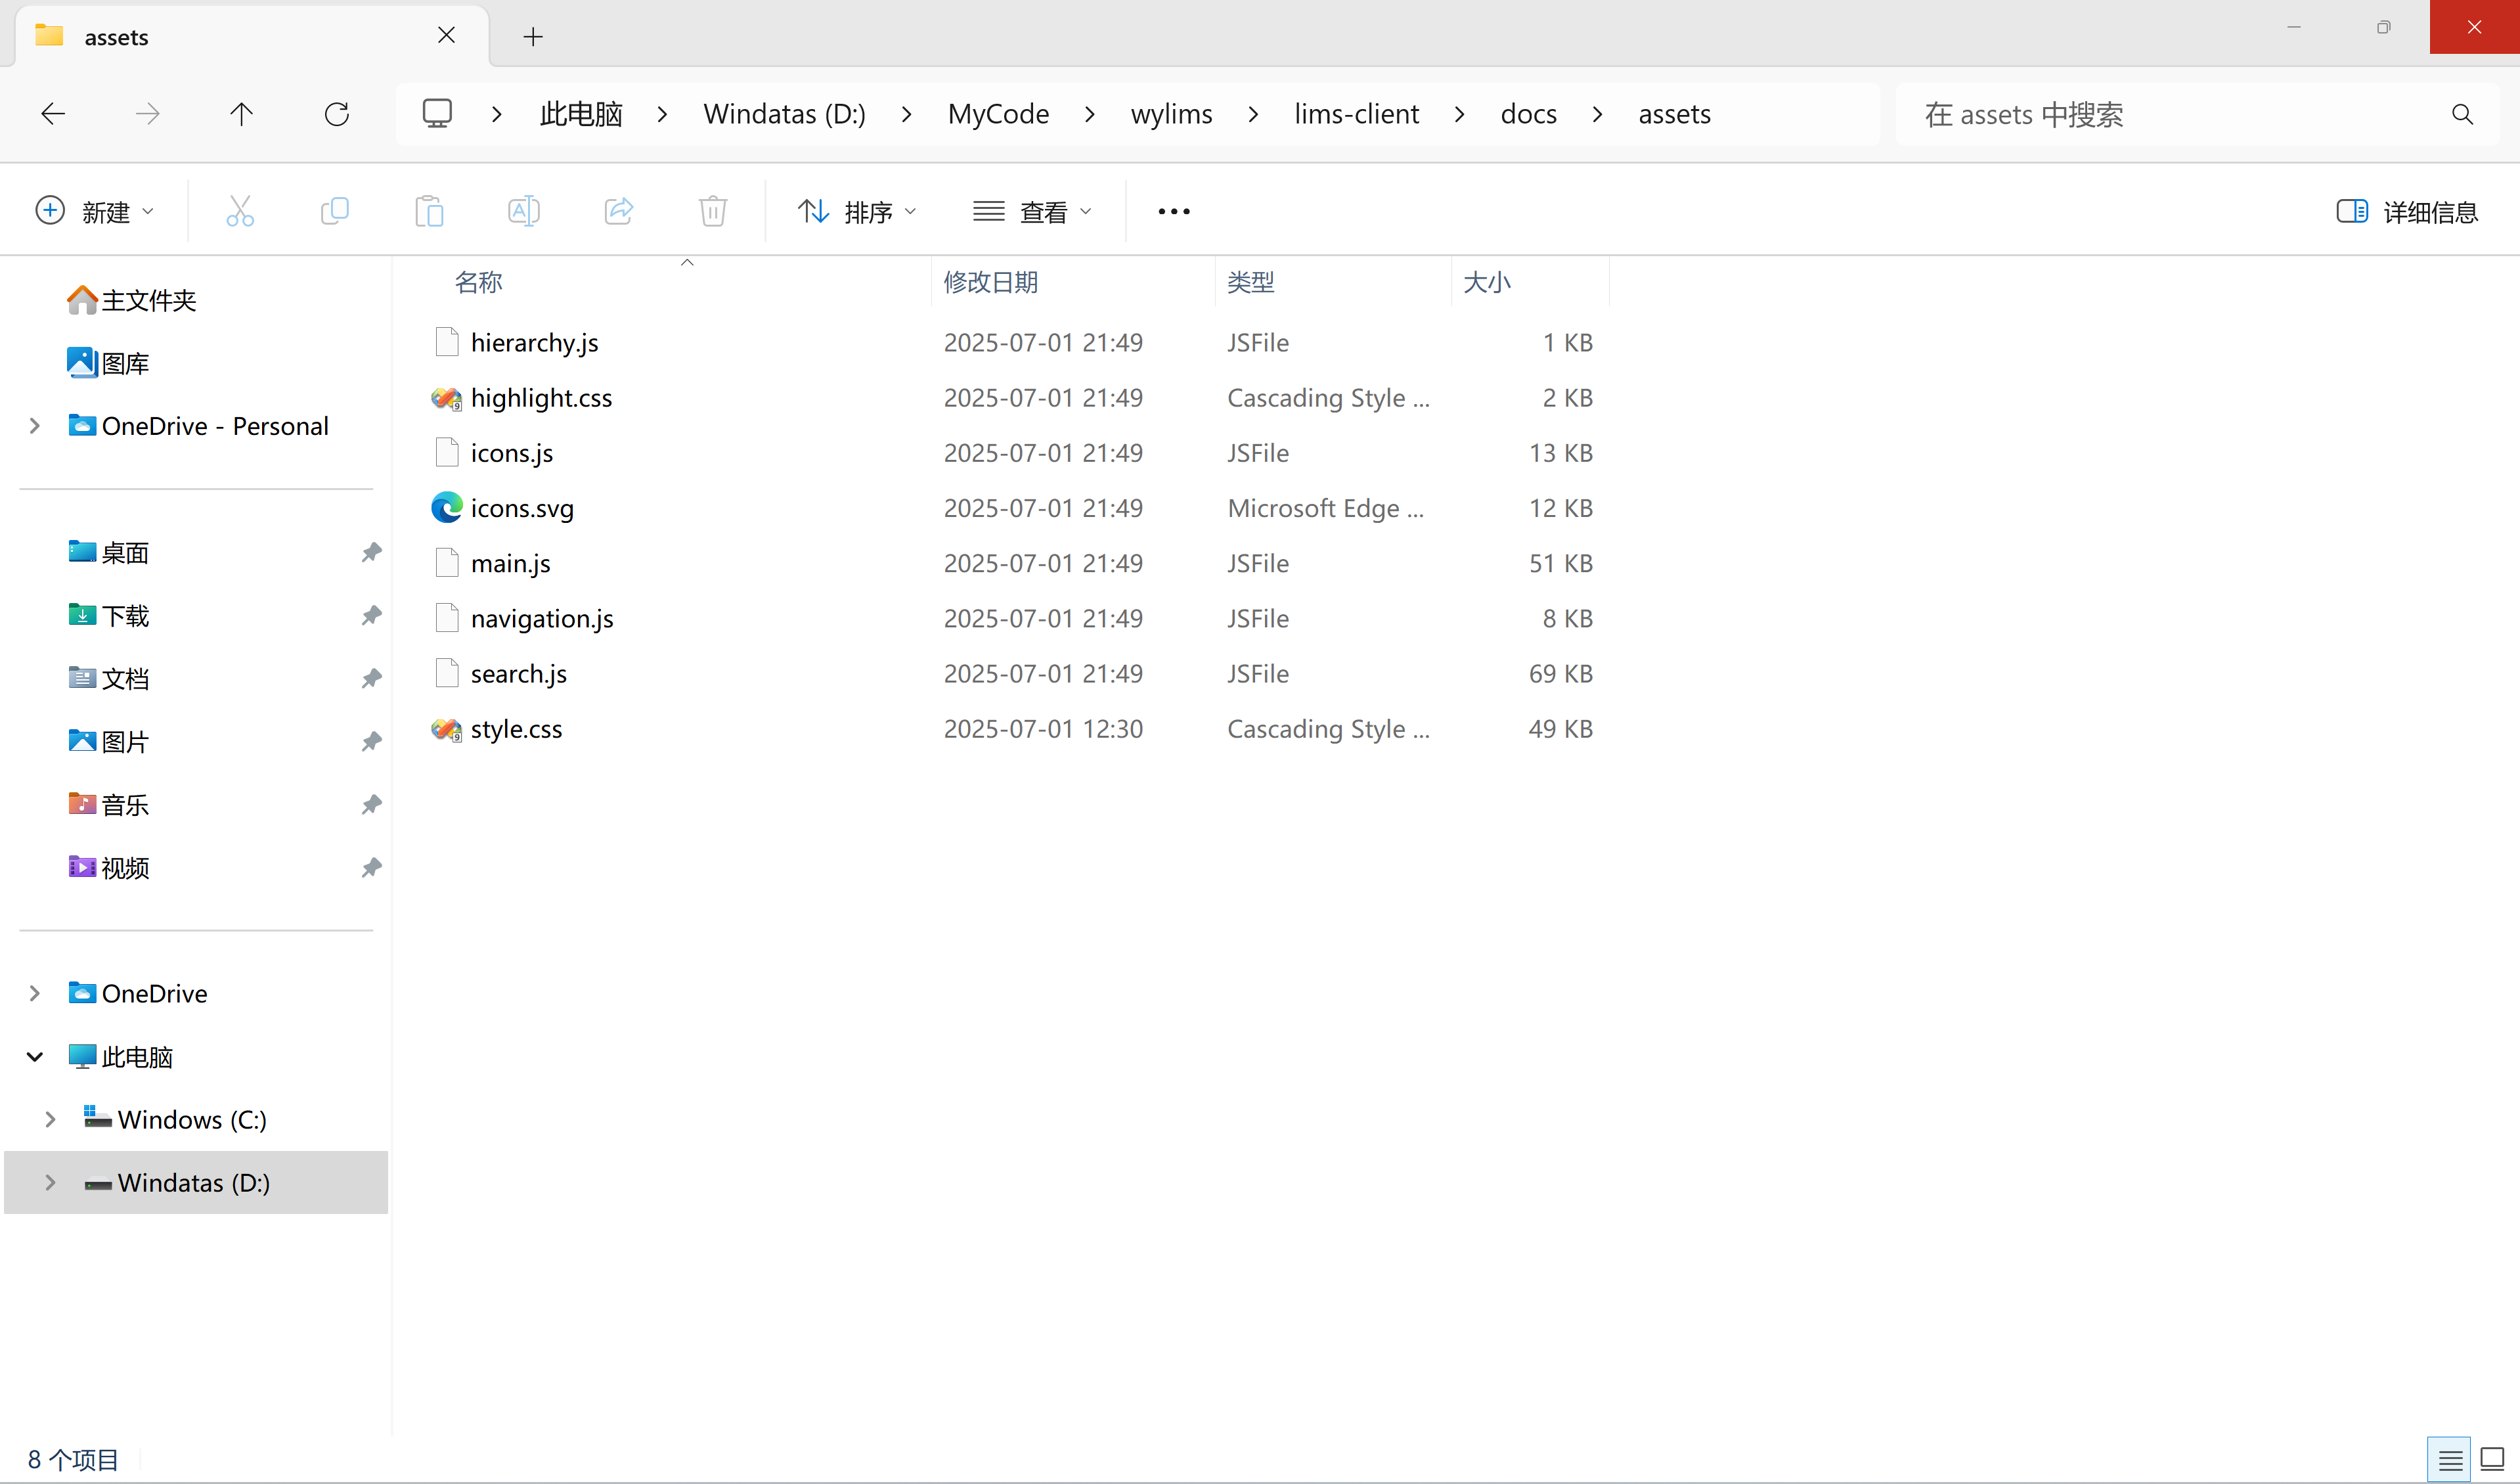
Task: Click the Copy icon in the toolbar
Action: (x=335, y=210)
